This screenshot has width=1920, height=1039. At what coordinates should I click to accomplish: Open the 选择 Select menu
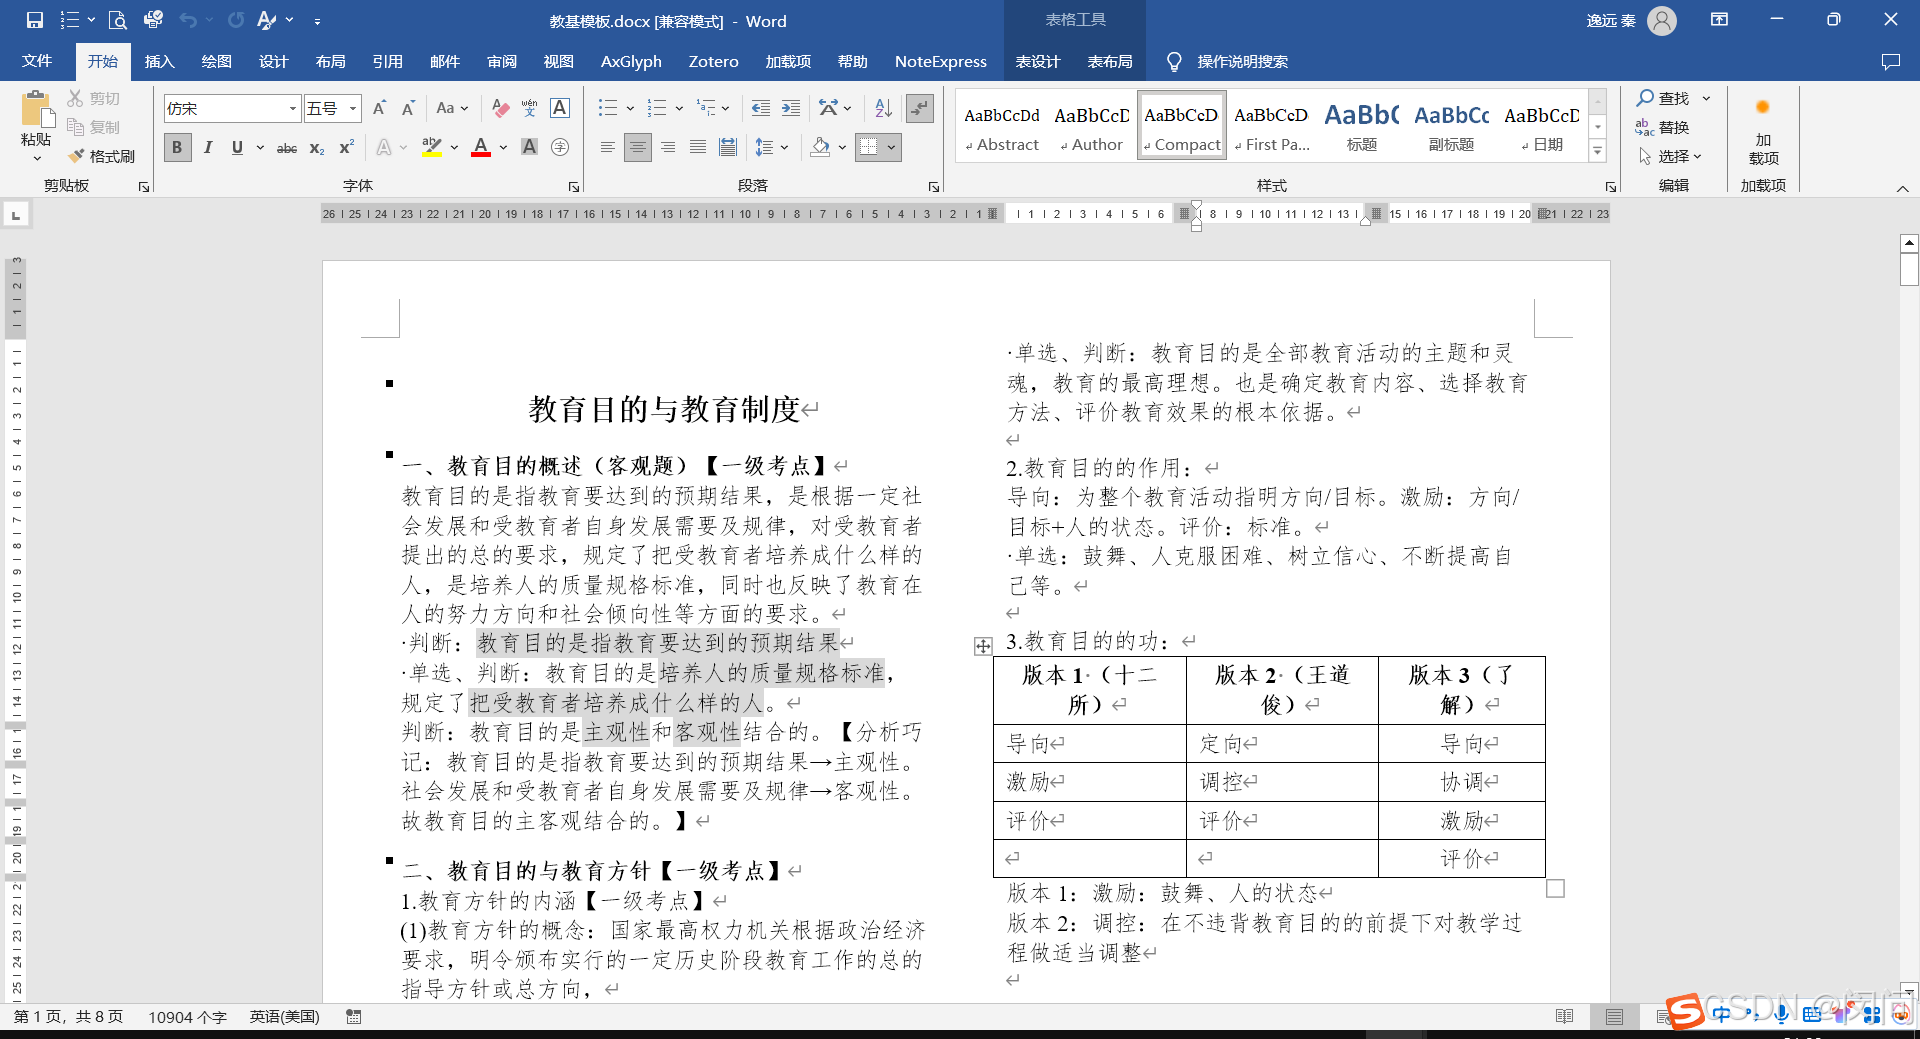point(1669,156)
